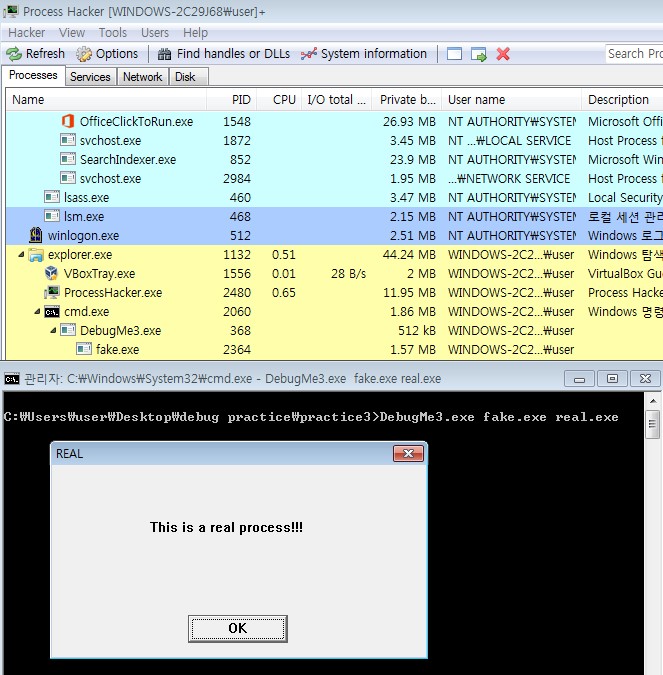663x675 pixels.
Task: Click the SearchIndexer.exe process icon
Action: 68,159
